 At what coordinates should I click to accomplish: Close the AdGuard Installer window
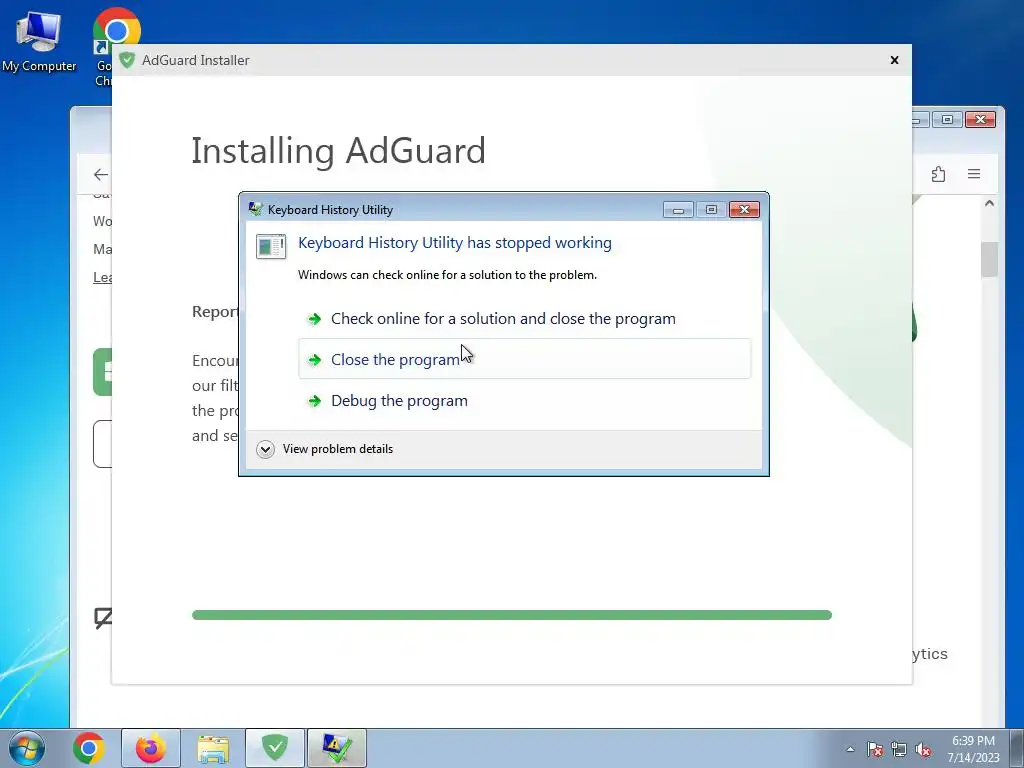coord(894,60)
